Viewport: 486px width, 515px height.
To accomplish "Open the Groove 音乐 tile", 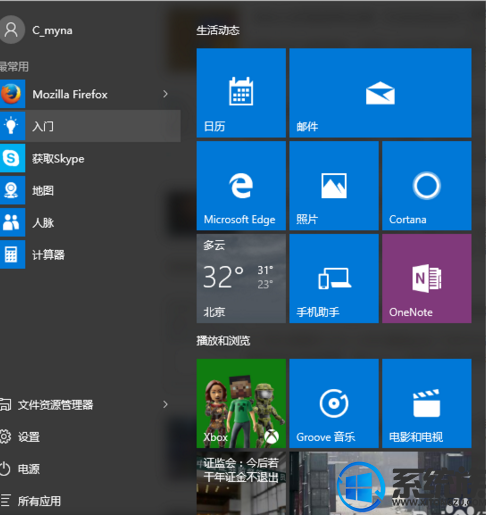I will (334, 403).
